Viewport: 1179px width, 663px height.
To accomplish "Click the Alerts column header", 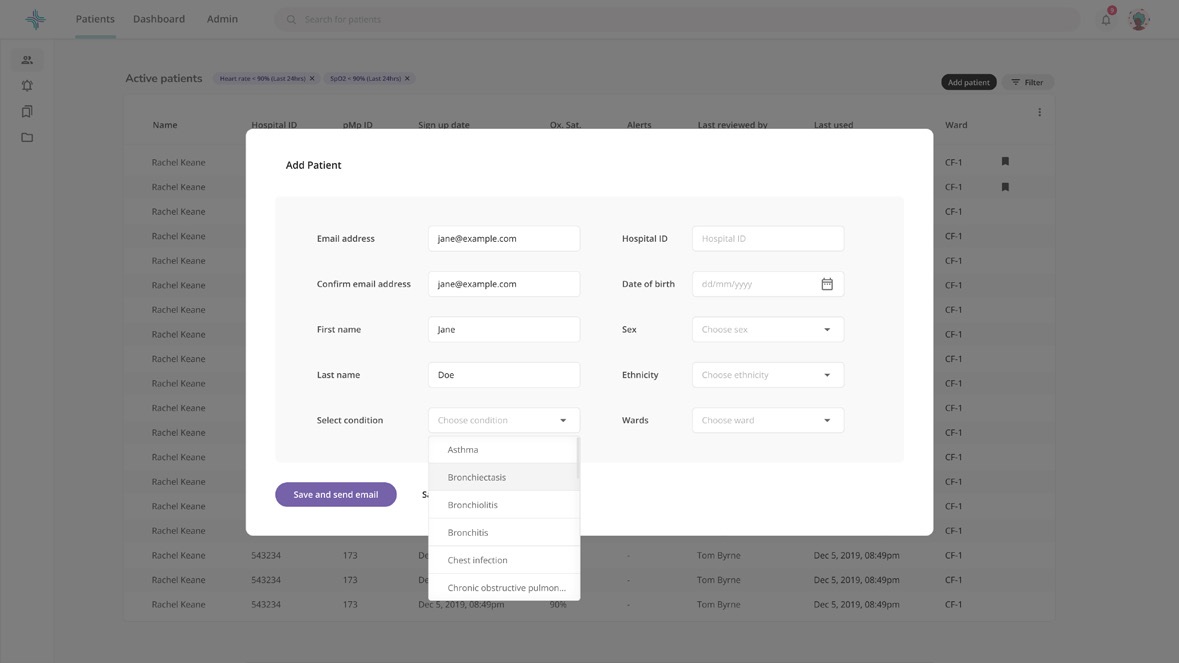I will (639, 125).
